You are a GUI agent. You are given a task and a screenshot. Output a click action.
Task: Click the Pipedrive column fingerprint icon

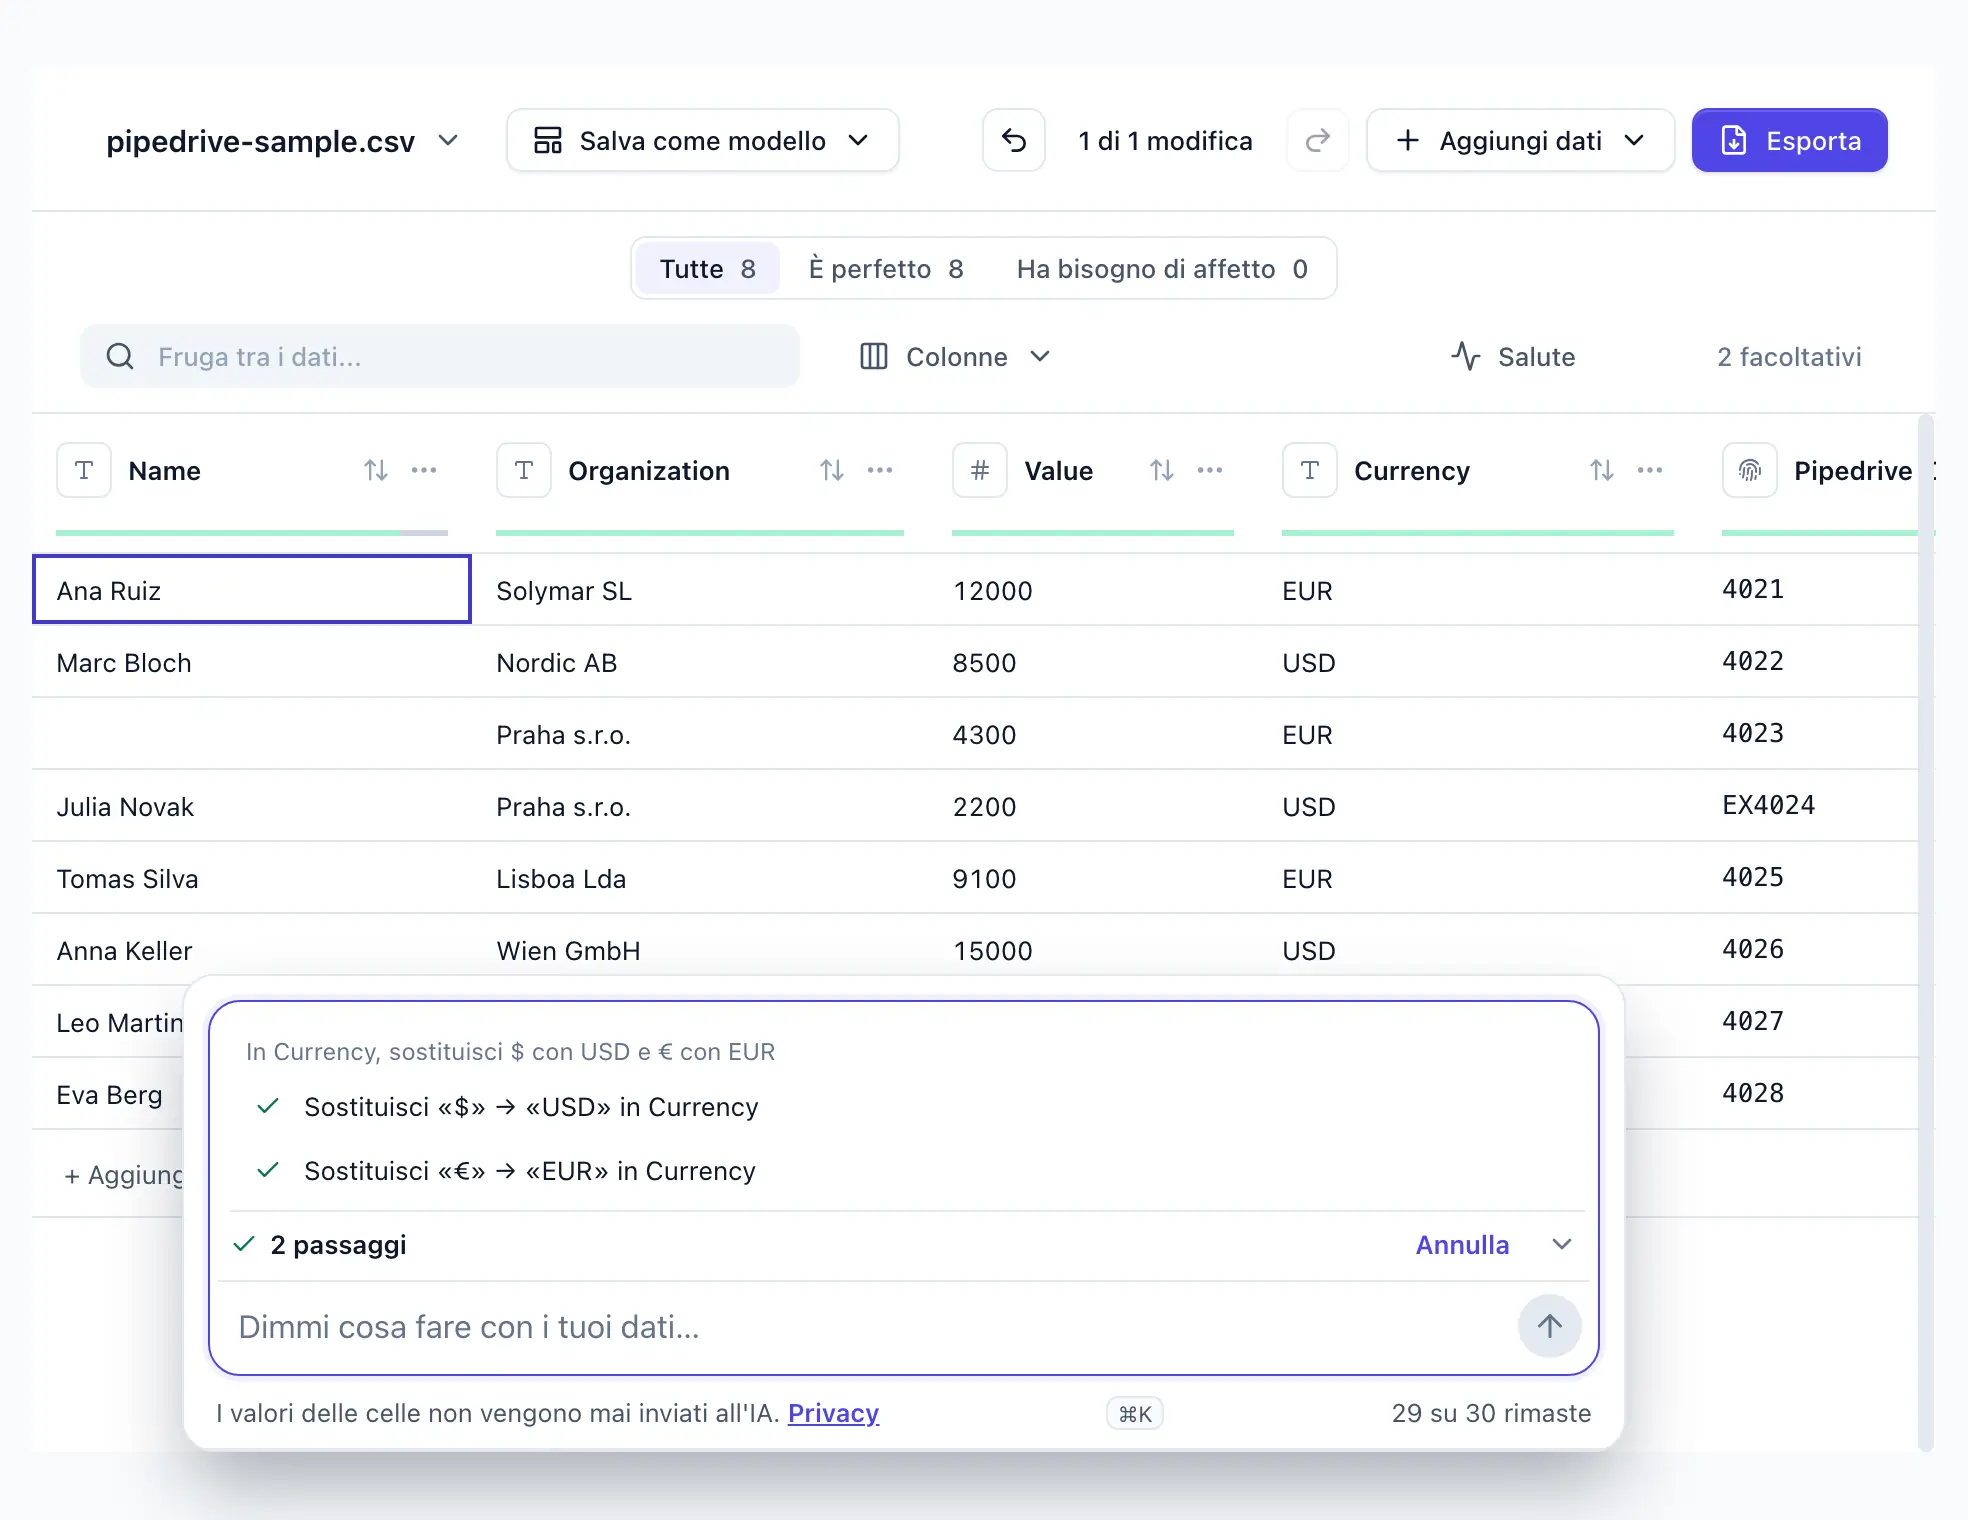(1750, 470)
